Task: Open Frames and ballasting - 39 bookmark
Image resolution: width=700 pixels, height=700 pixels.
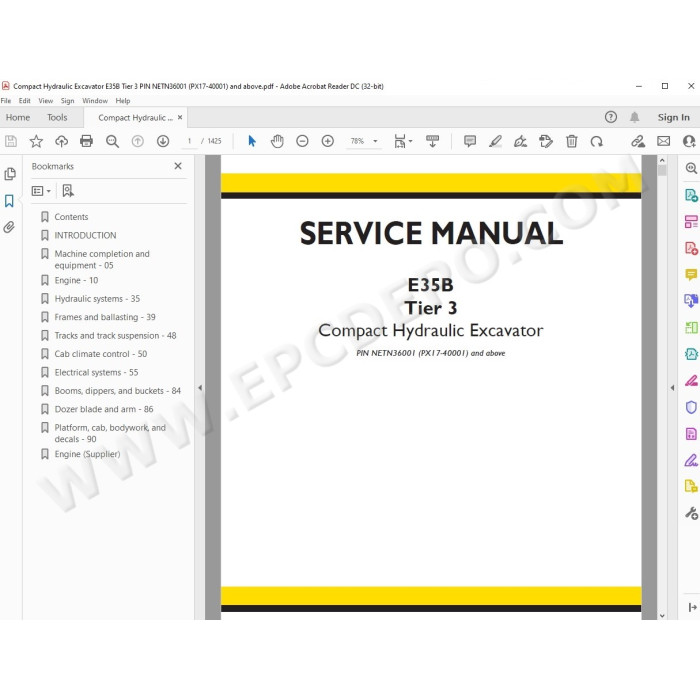Action: (104, 317)
